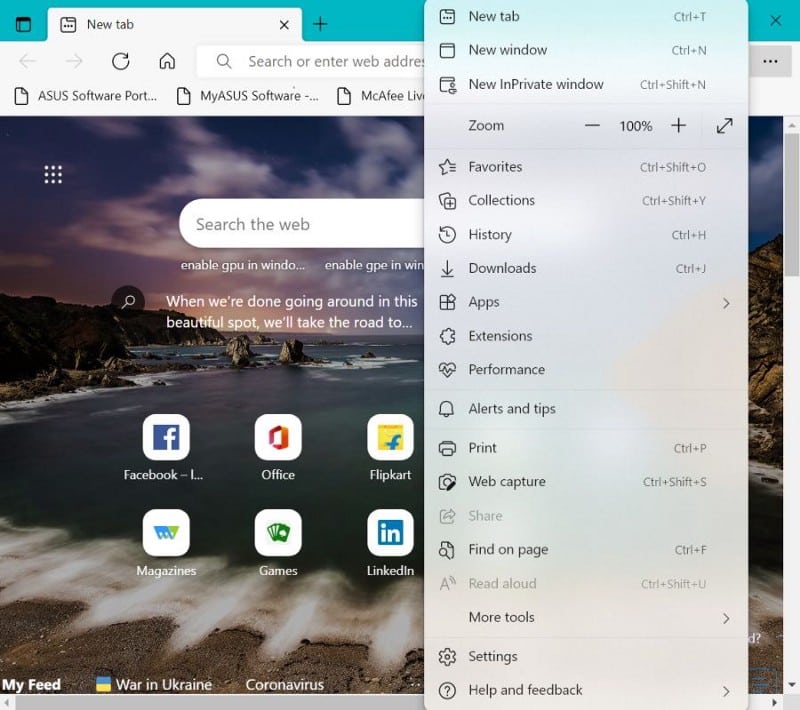This screenshot has height=710, width=800.
Task: Select New InPrivate window menu item
Action: tap(586, 84)
